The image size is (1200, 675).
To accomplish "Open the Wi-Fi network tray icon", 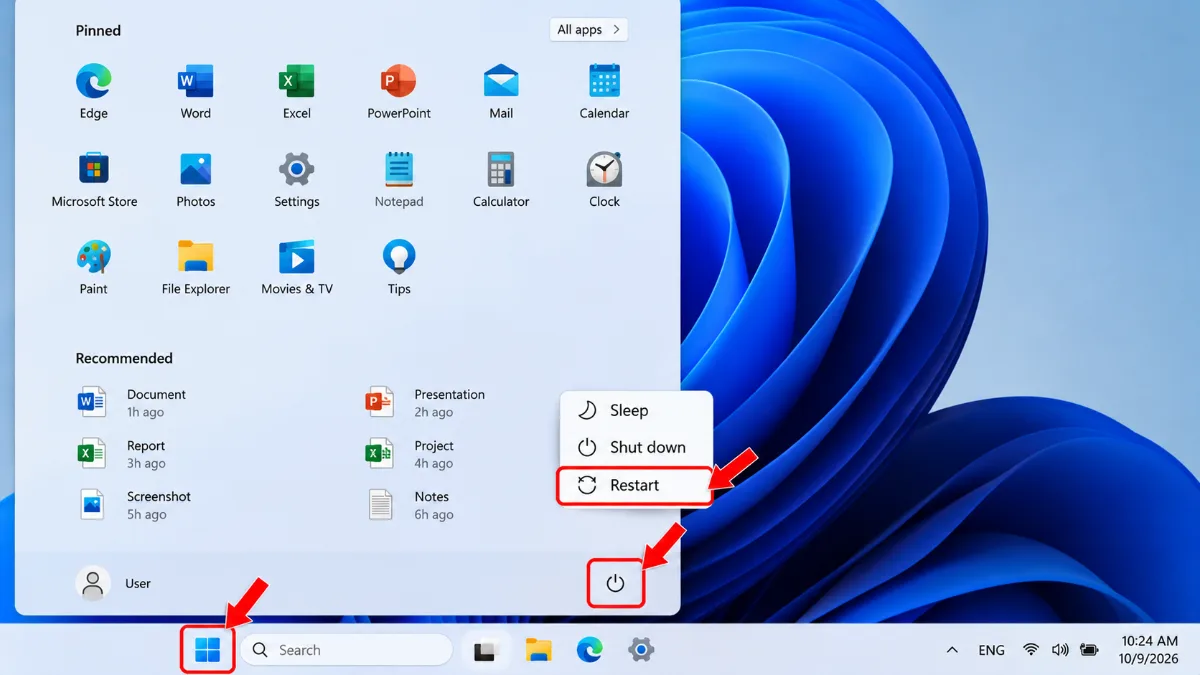I will tap(1031, 650).
